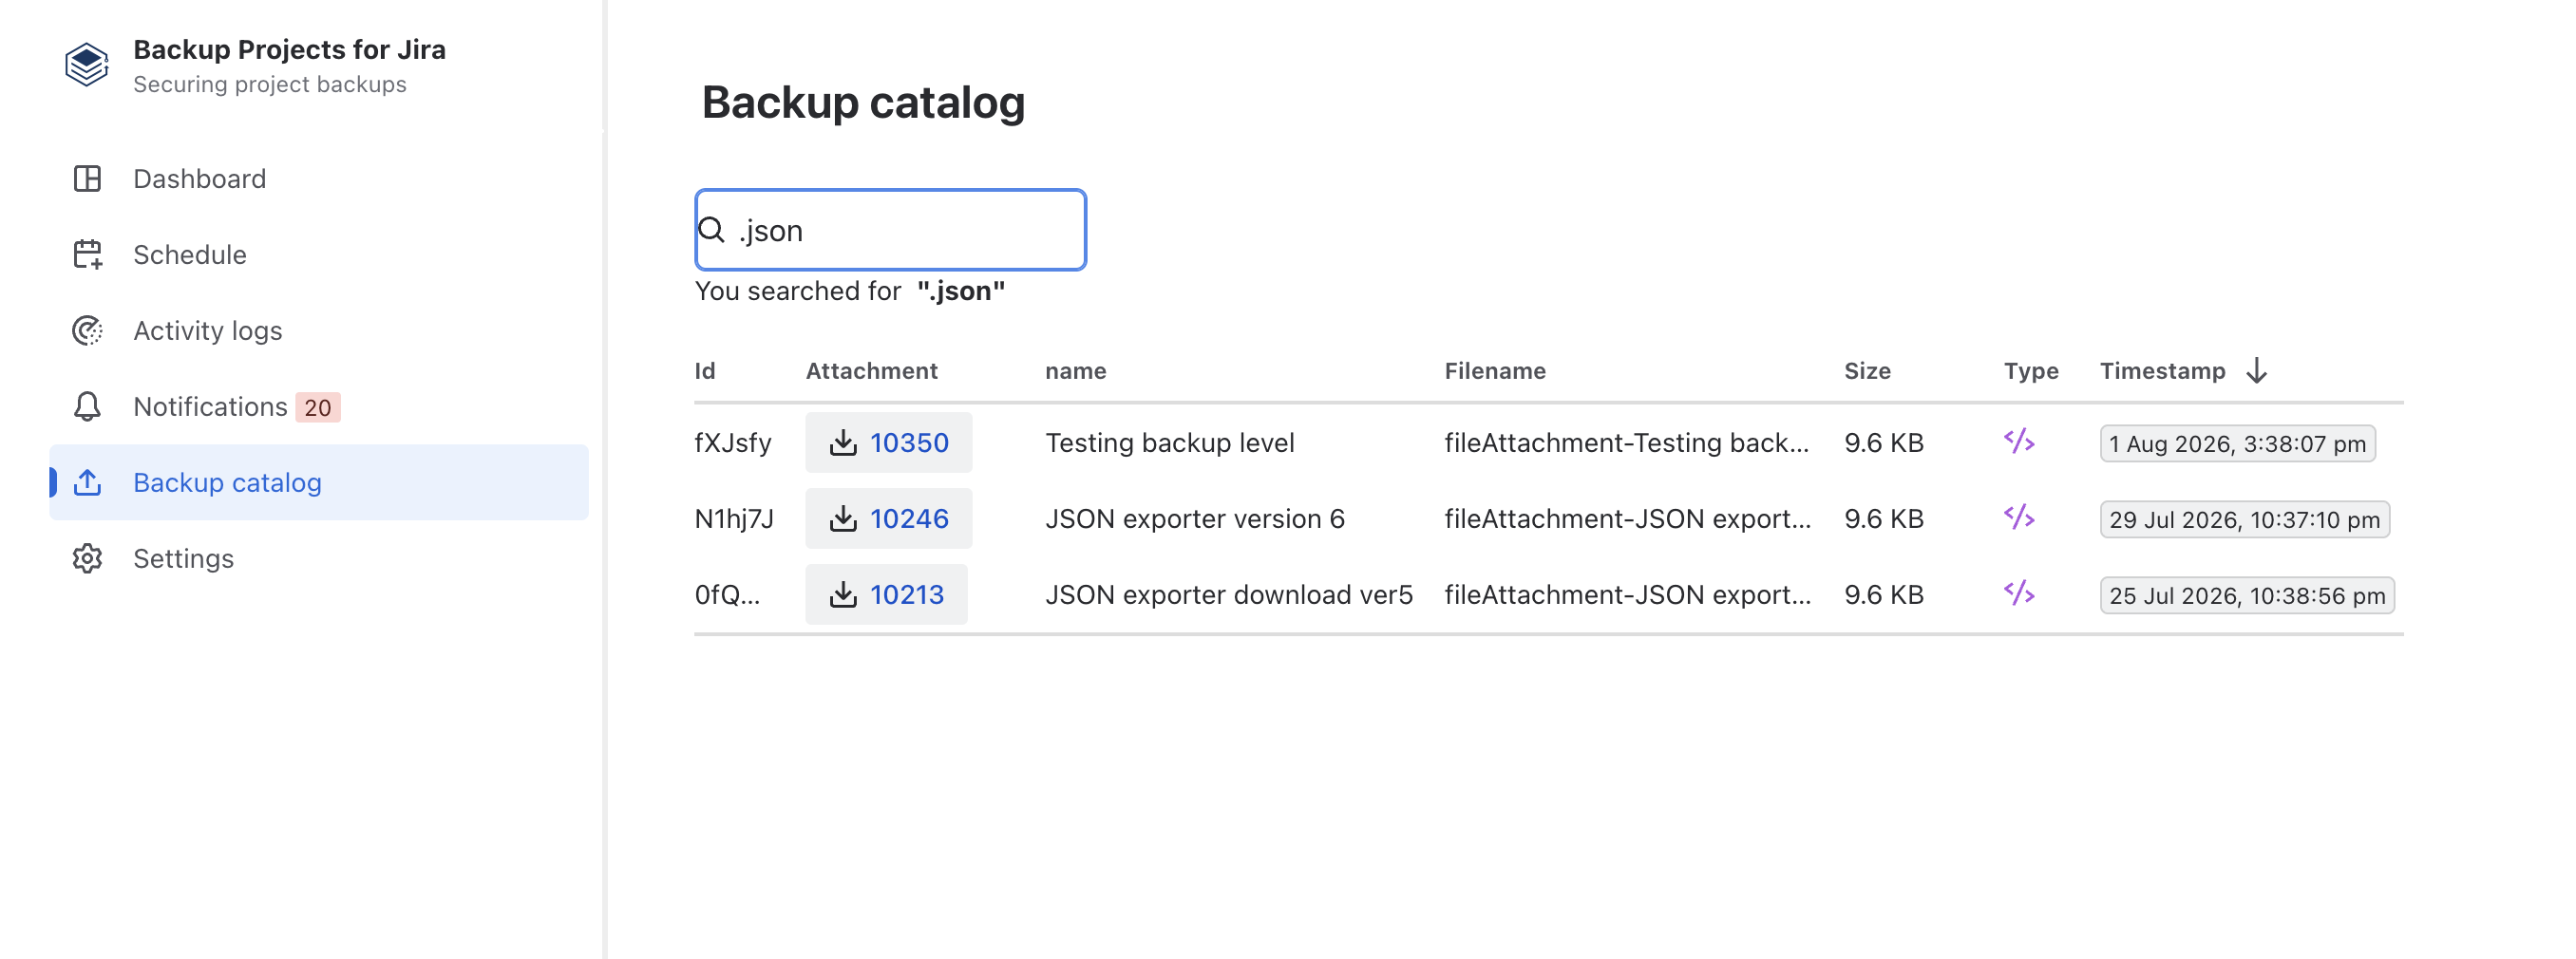This screenshot has width=2576, height=959.
Task: Download attachment 10213
Action: click(x=886, y=594)
